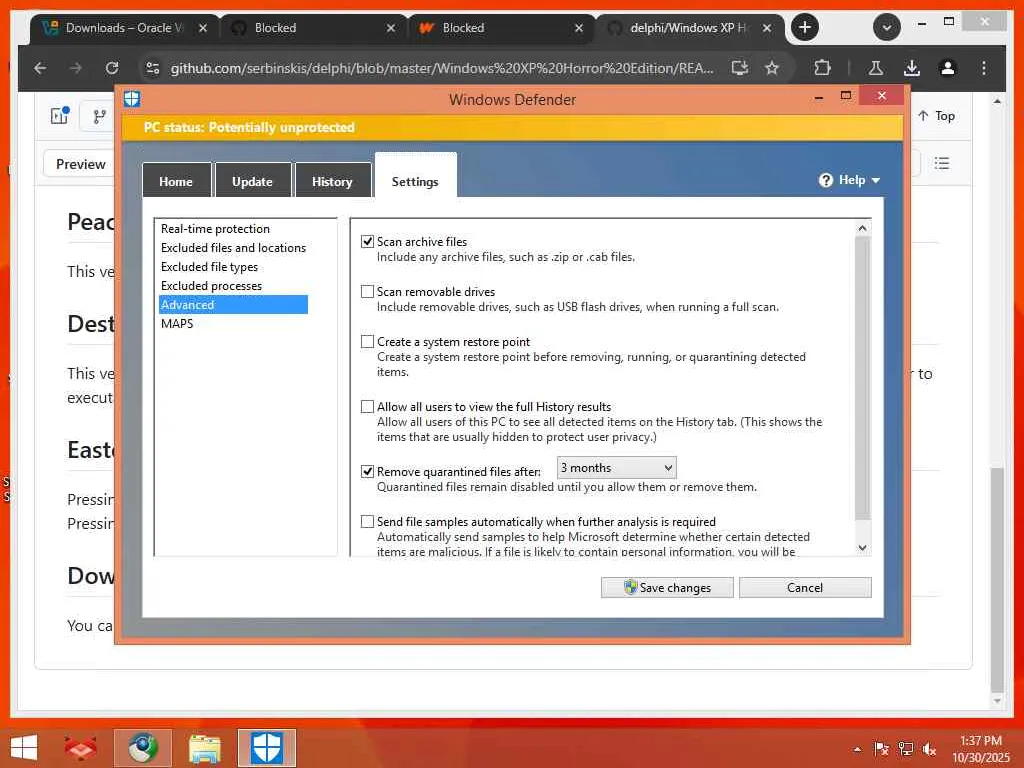Screen dimensions: 1024x768
Task: Click the browser icon in the taskbar
Action: [x=143, y=748]
